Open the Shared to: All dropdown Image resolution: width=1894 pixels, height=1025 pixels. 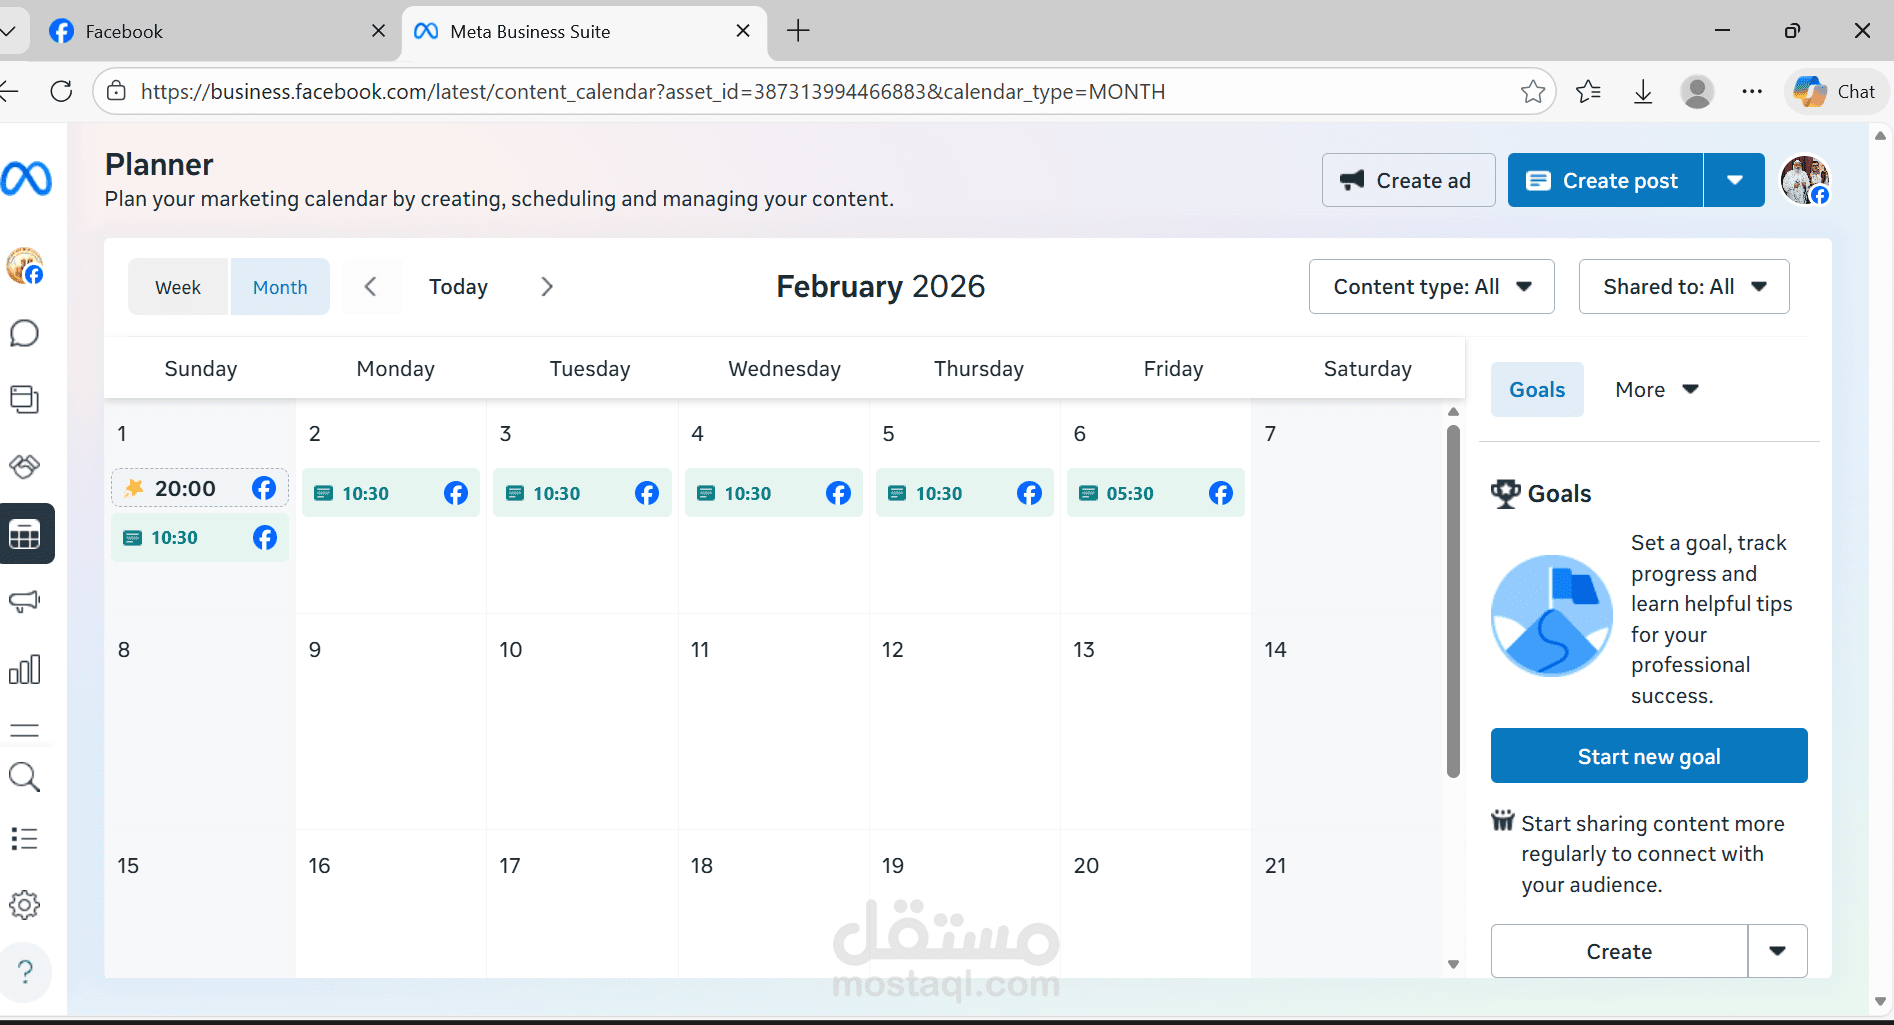(1683, 286)
